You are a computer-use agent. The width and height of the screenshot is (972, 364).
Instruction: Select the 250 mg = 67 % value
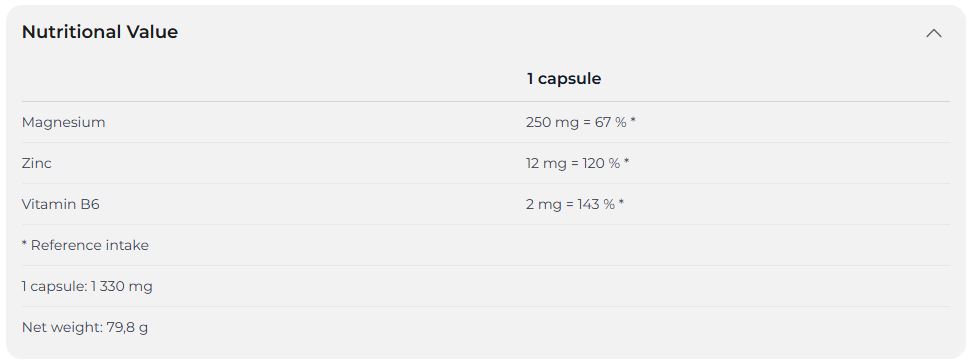[x=577, y=123]
